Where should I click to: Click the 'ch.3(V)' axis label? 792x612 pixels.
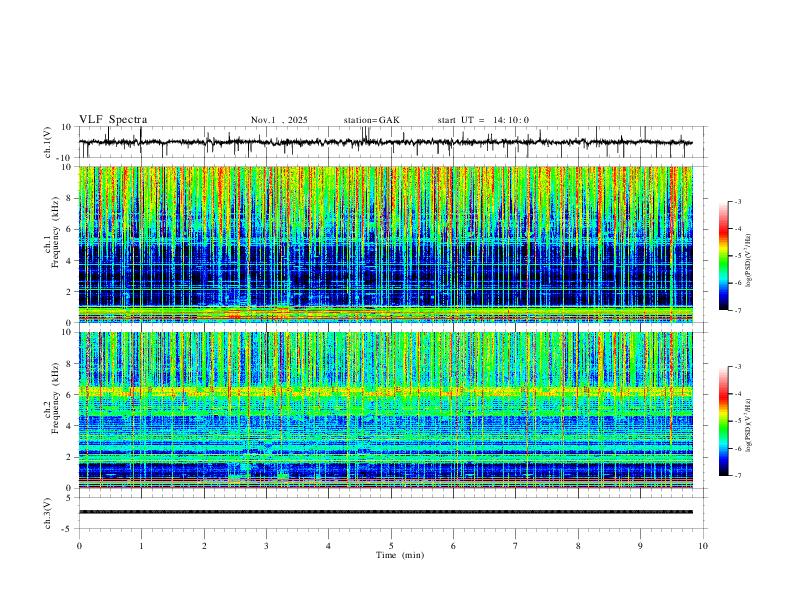tap(48, 513)
